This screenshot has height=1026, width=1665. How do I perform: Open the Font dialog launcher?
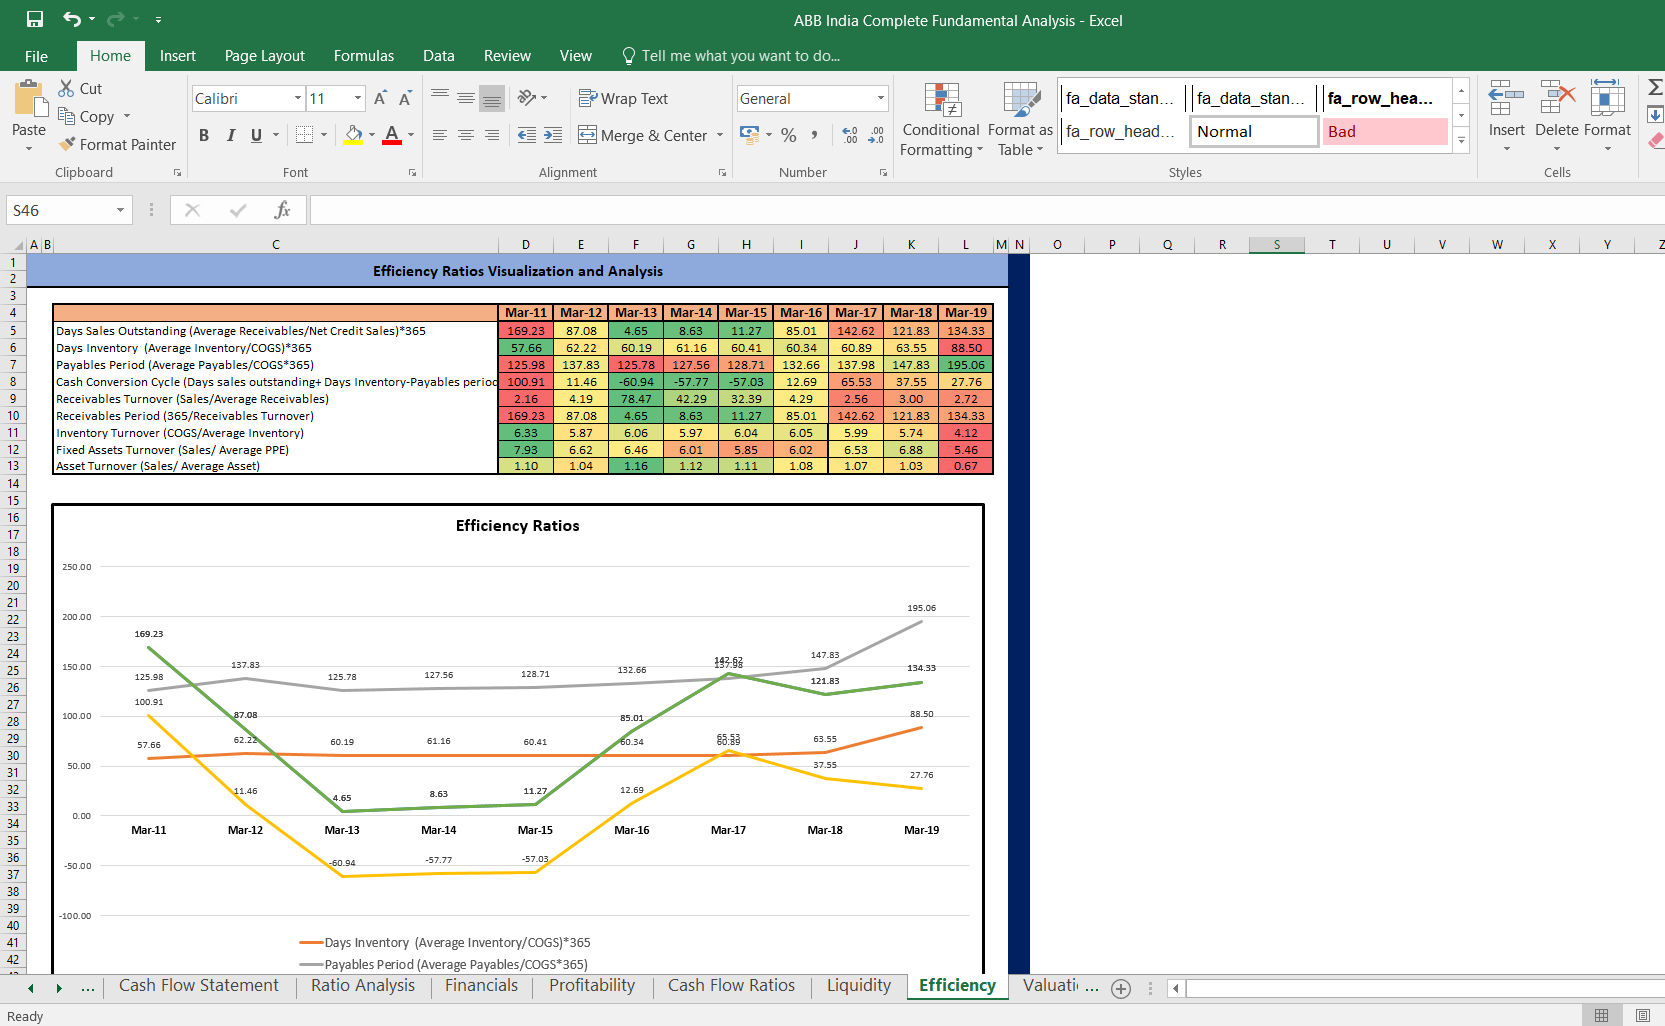412,172
